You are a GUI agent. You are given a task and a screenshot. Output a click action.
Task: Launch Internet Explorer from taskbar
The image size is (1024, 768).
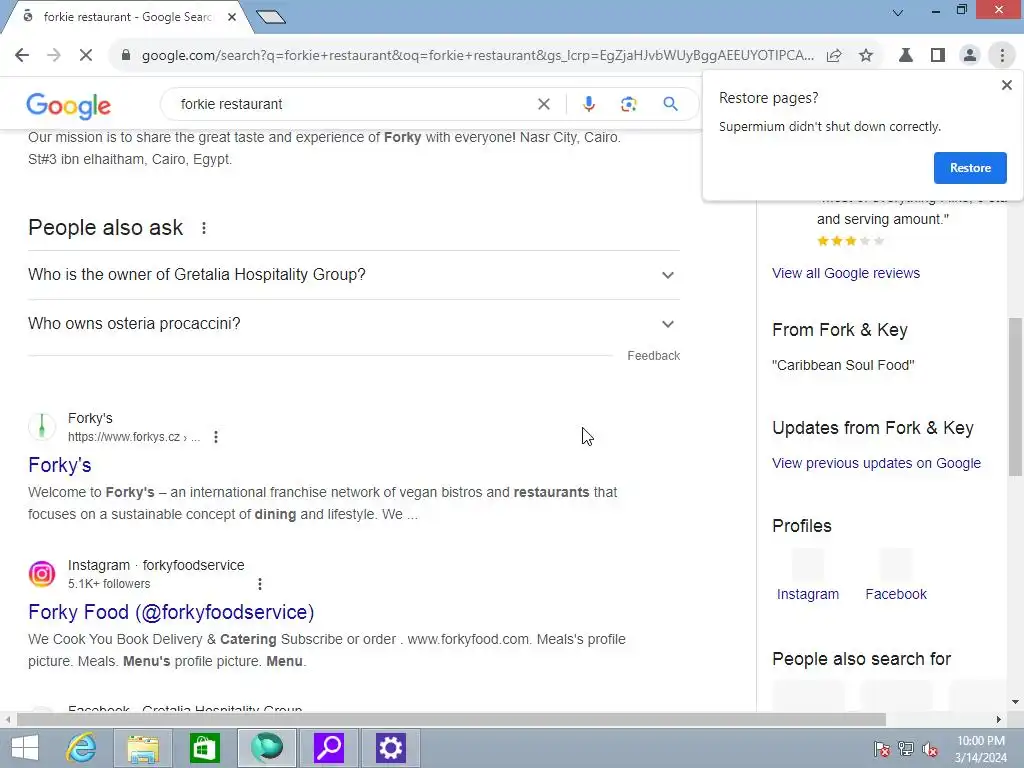point(82,748)
